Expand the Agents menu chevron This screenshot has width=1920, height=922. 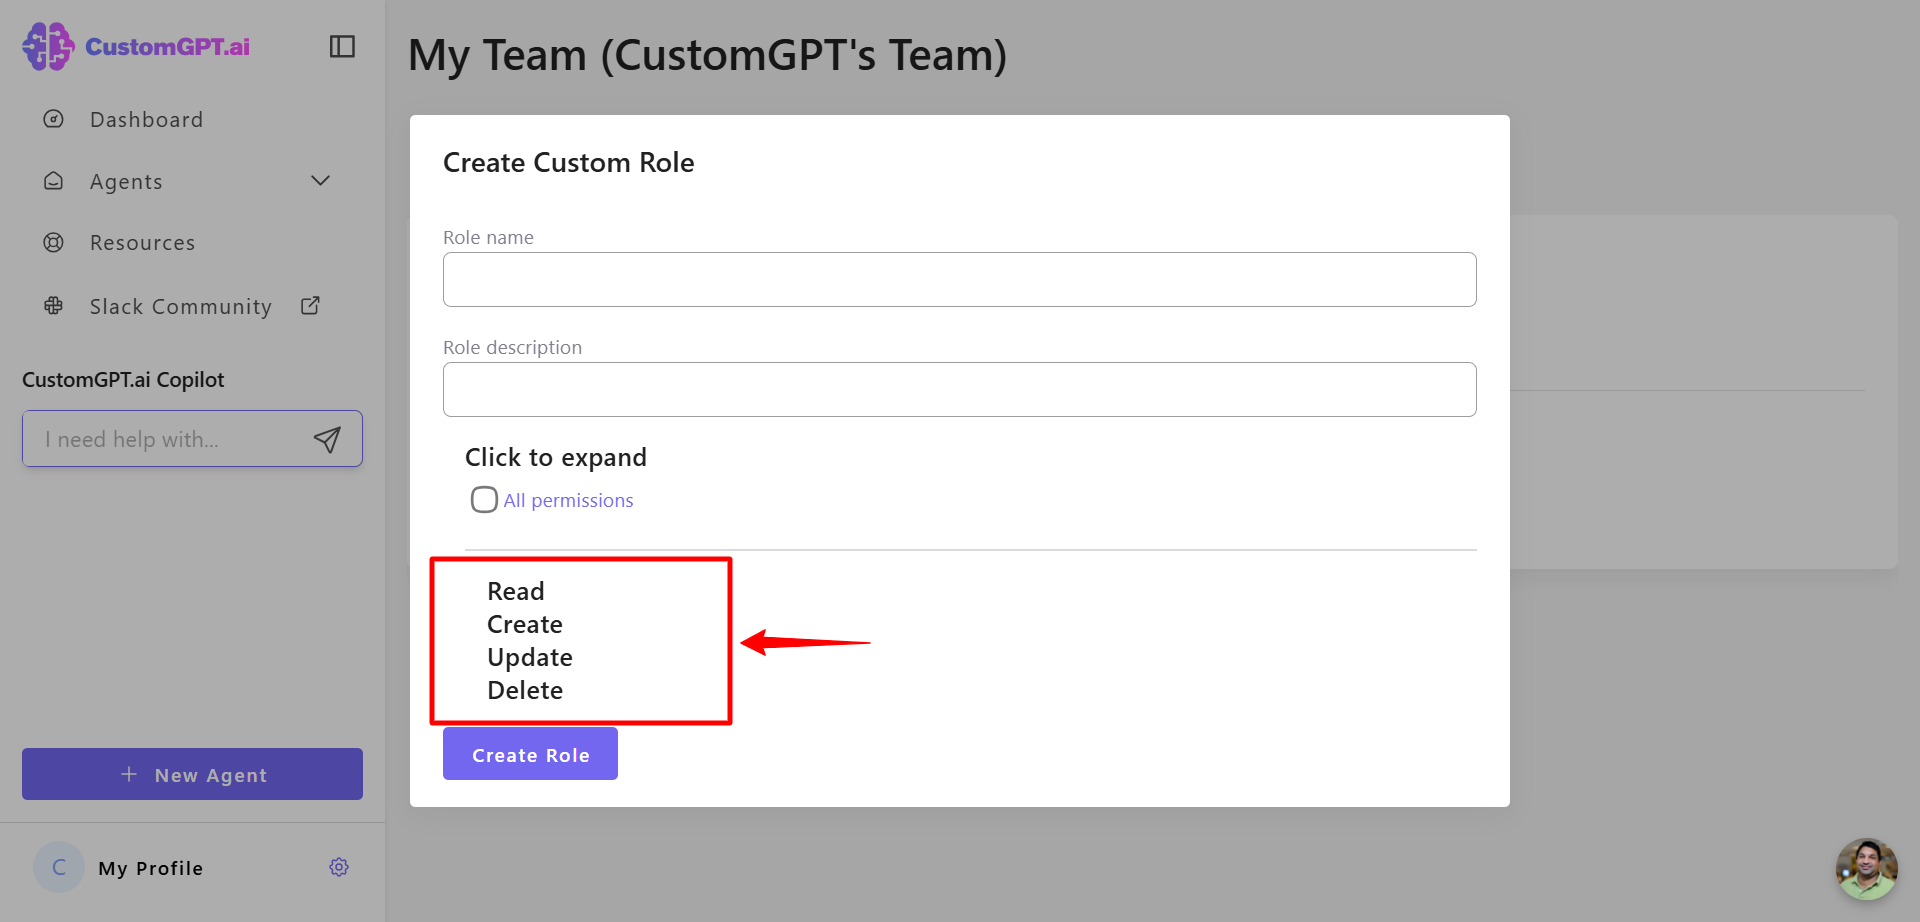coord(320,180)
